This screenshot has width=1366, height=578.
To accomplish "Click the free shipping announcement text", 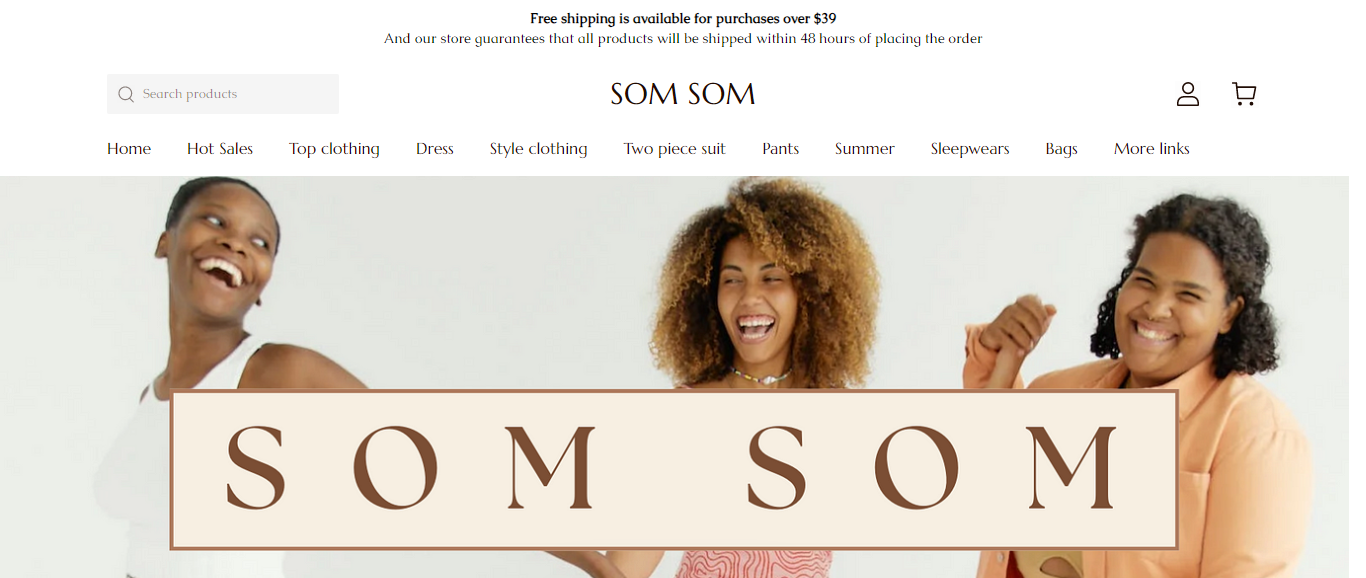I will coord(683,18).
